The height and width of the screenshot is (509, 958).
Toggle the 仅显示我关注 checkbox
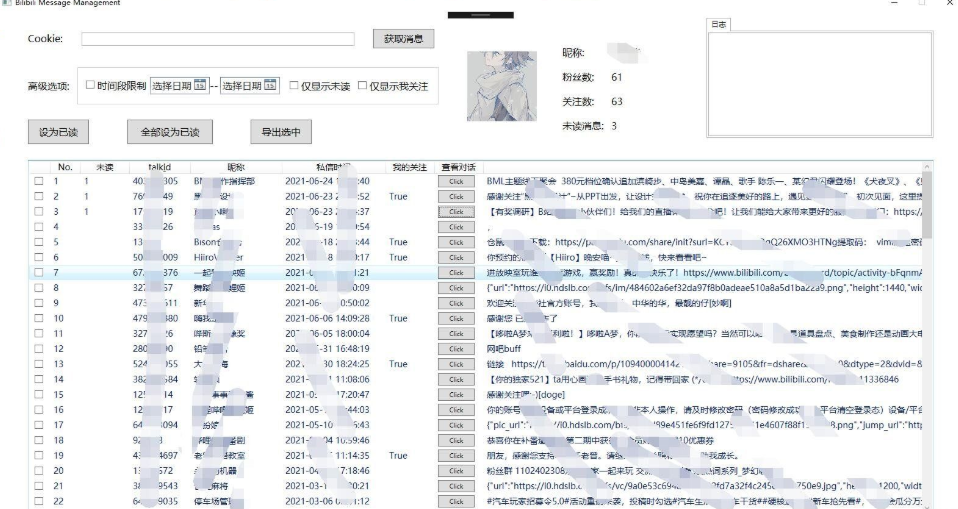pos(362,86)
